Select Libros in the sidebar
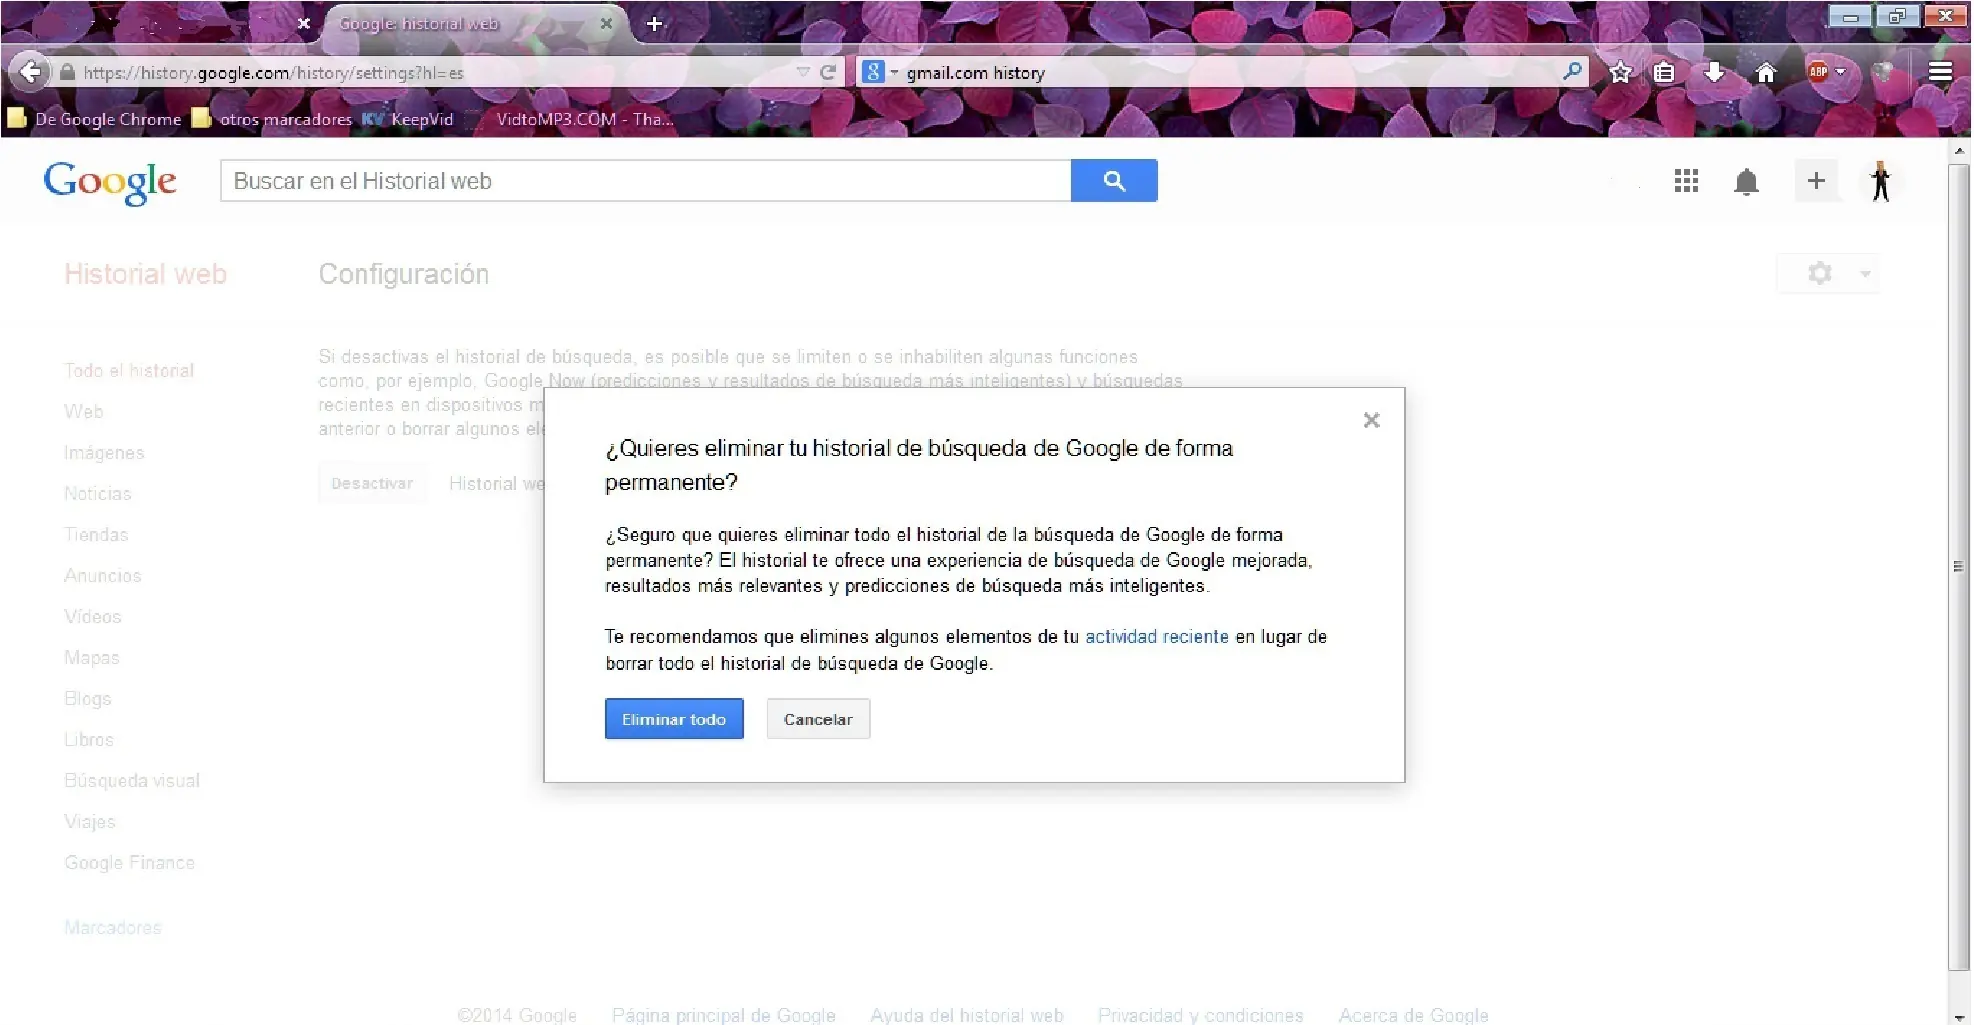The height and width of the screenshot is (1025, 1974). click(x=89, y=740)
